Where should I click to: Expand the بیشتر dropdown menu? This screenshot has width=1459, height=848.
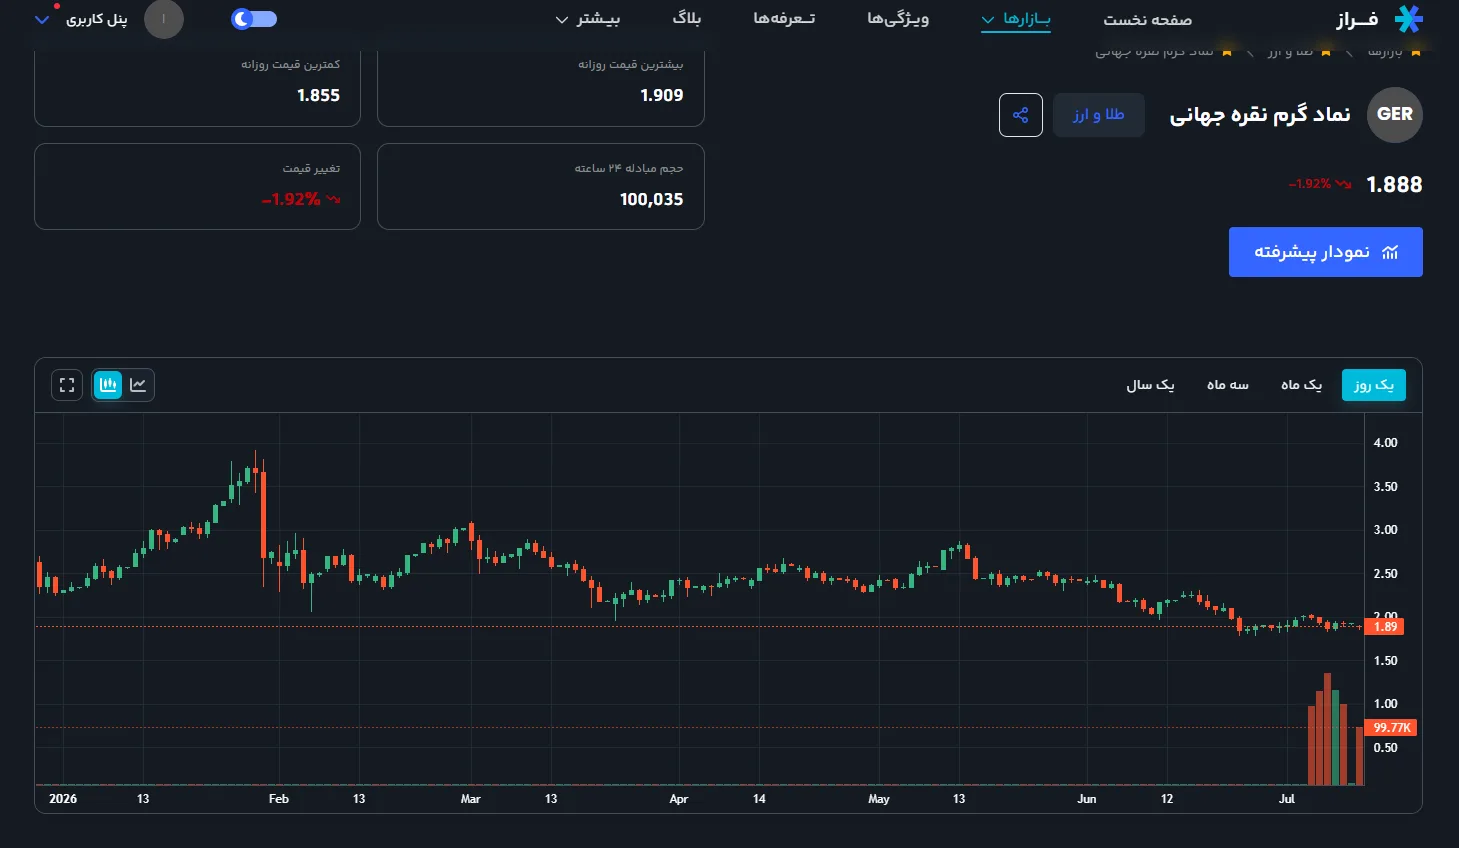click(588, 19)
